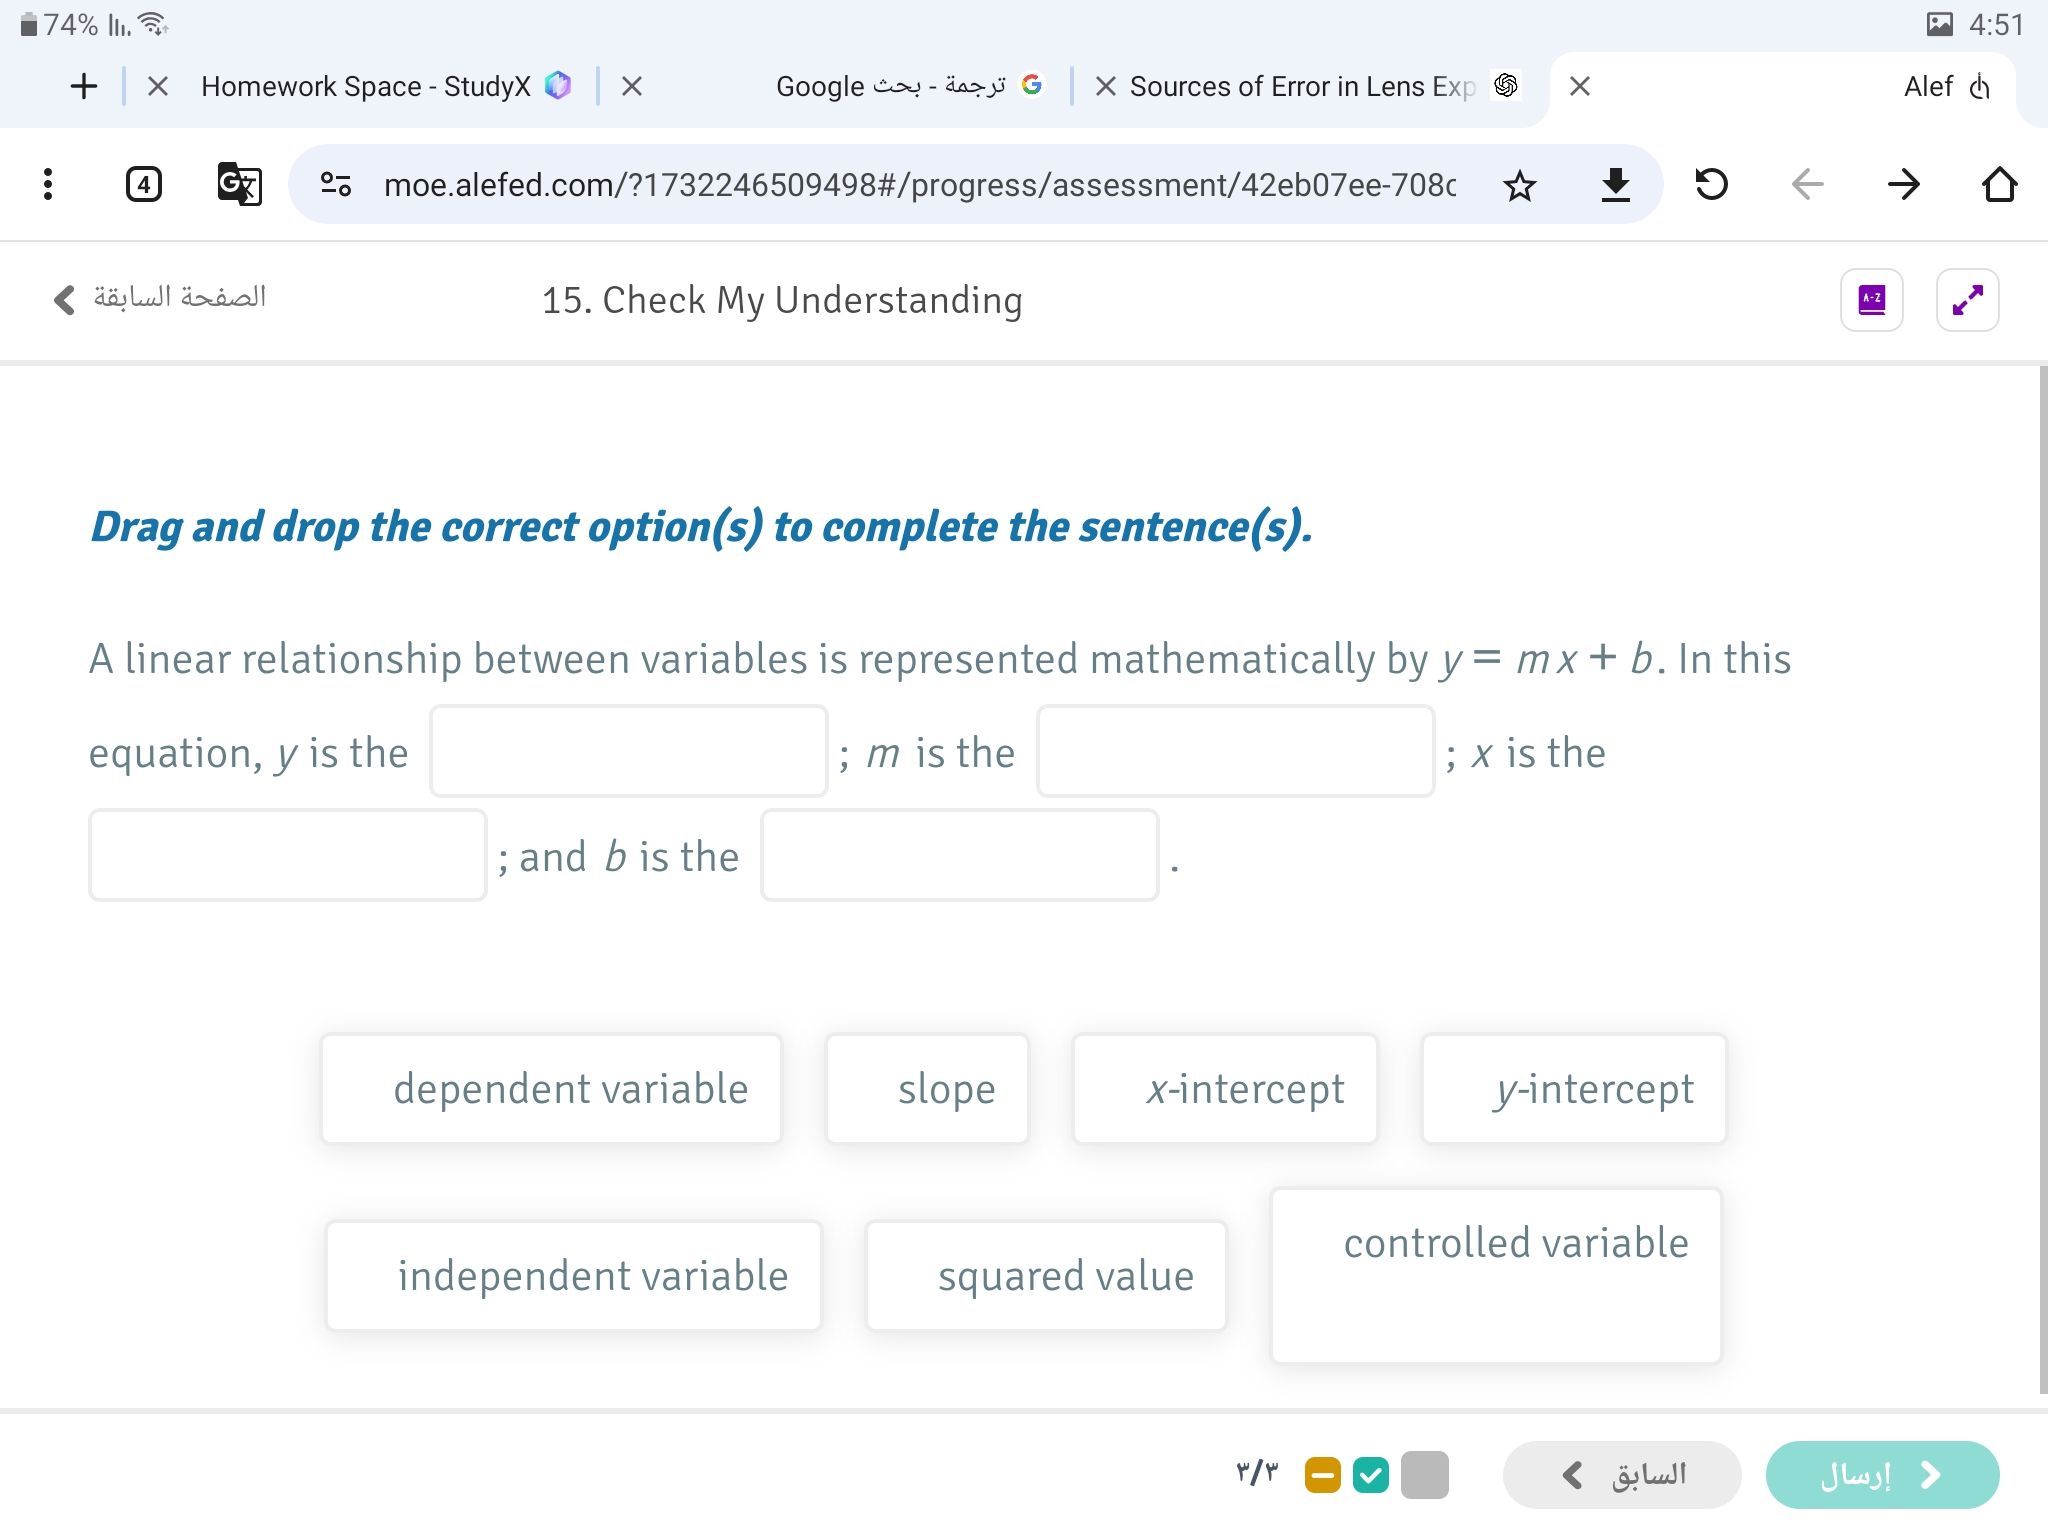Switch to the Google ترجمة search tab
The height and width of the screenshot is (1536, 2048).
908,86
